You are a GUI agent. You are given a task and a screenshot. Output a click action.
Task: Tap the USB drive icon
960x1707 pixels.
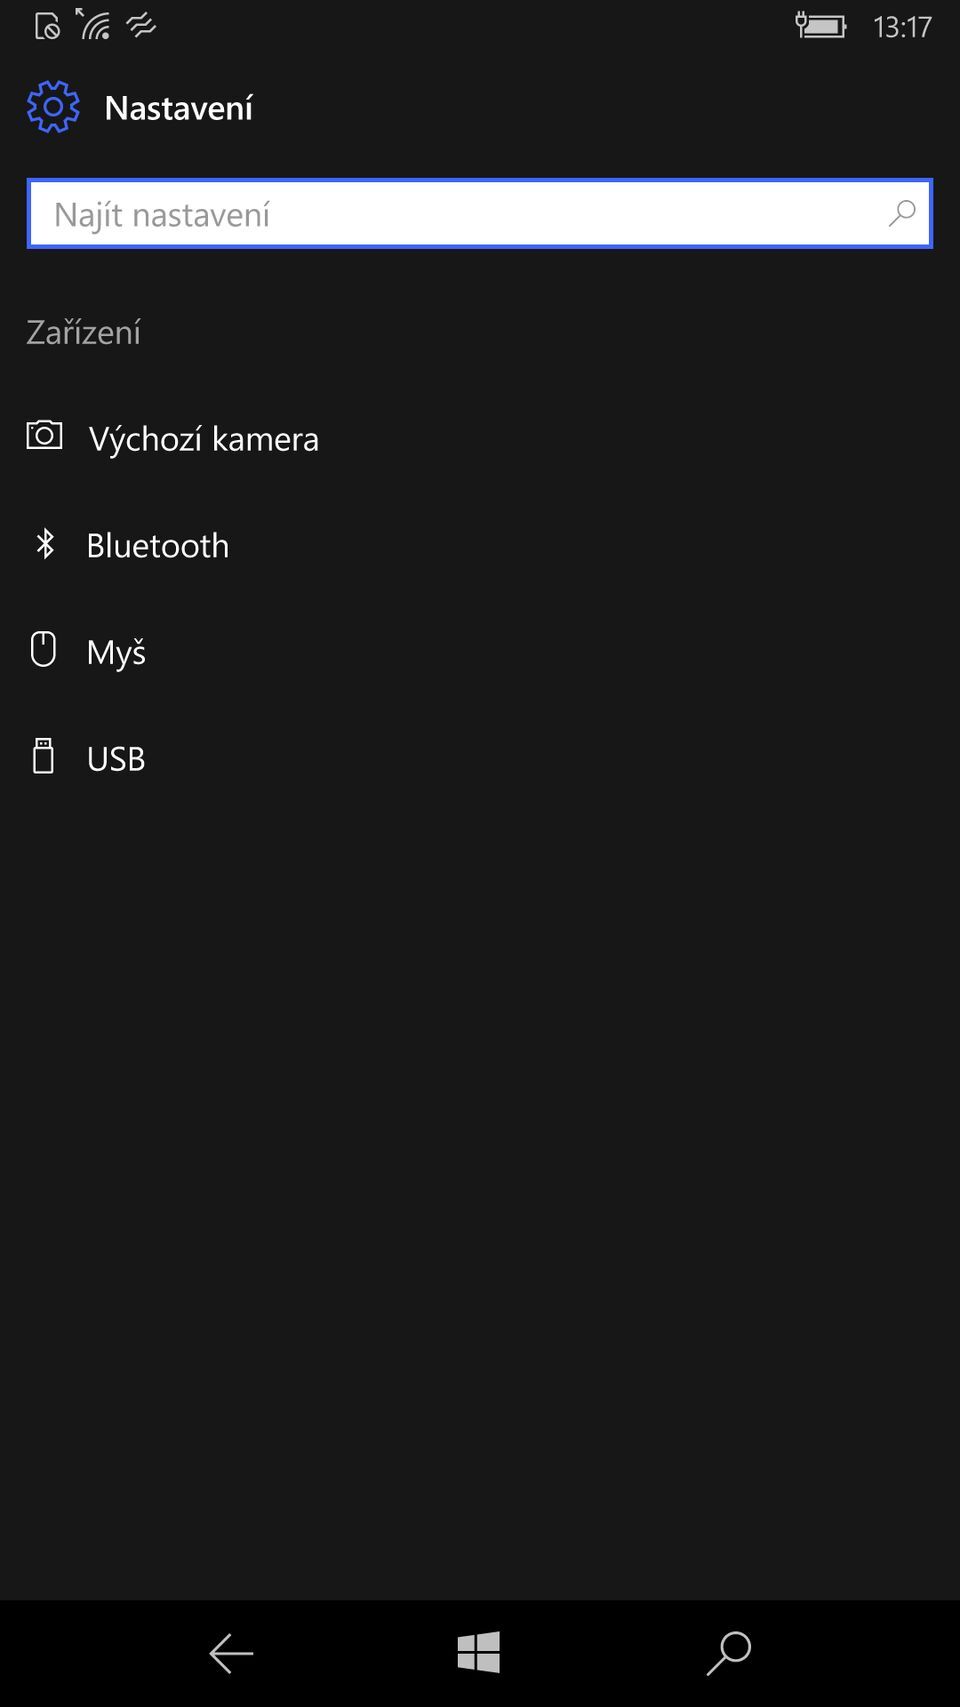(43, 757)
